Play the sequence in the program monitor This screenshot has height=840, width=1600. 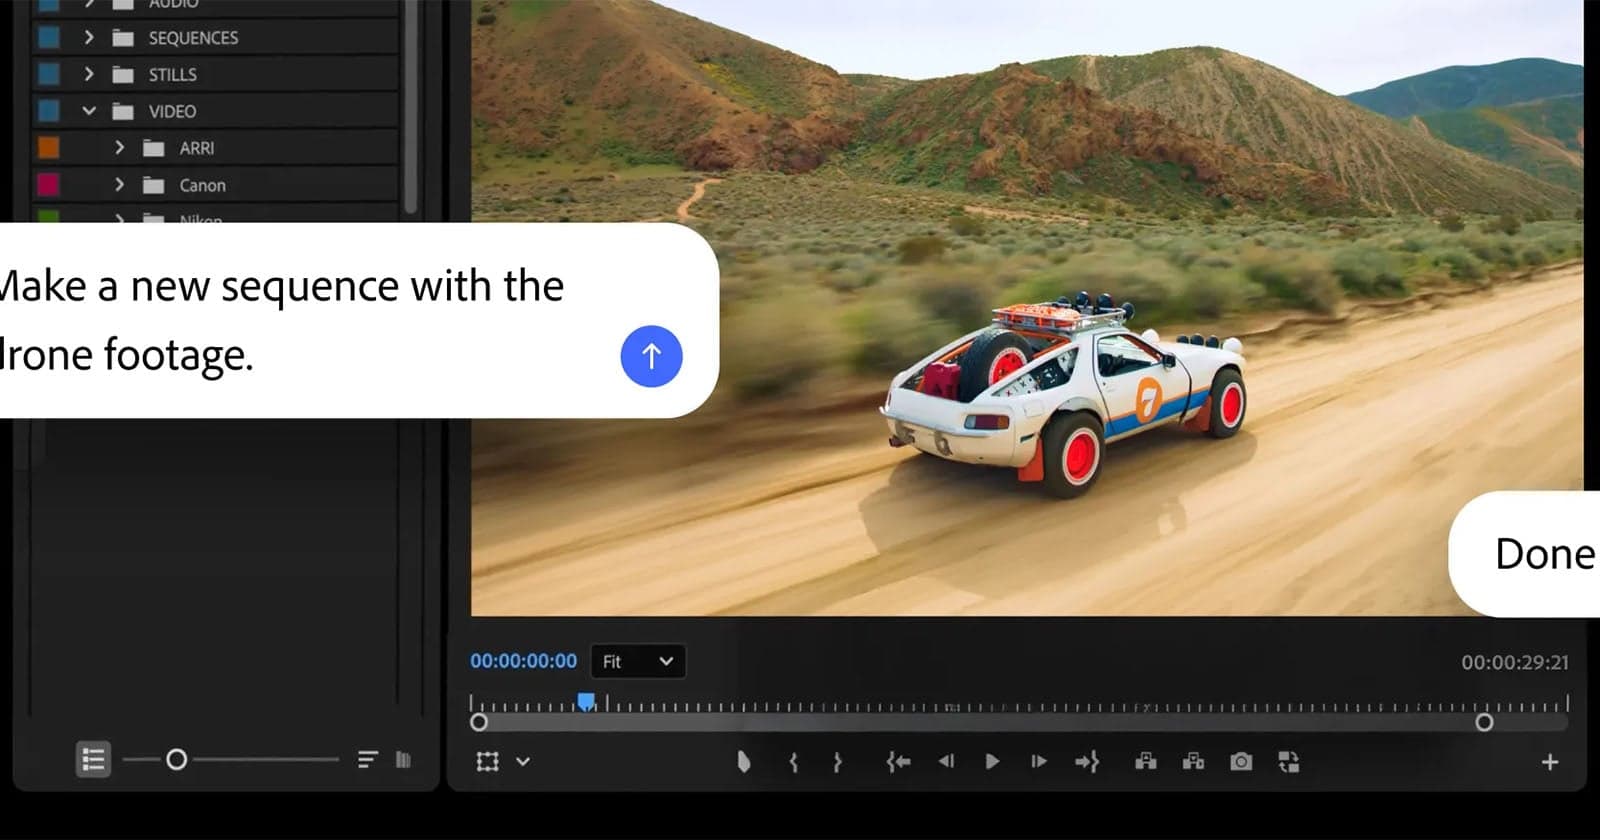pyautogui.click(x=992, y=762)
